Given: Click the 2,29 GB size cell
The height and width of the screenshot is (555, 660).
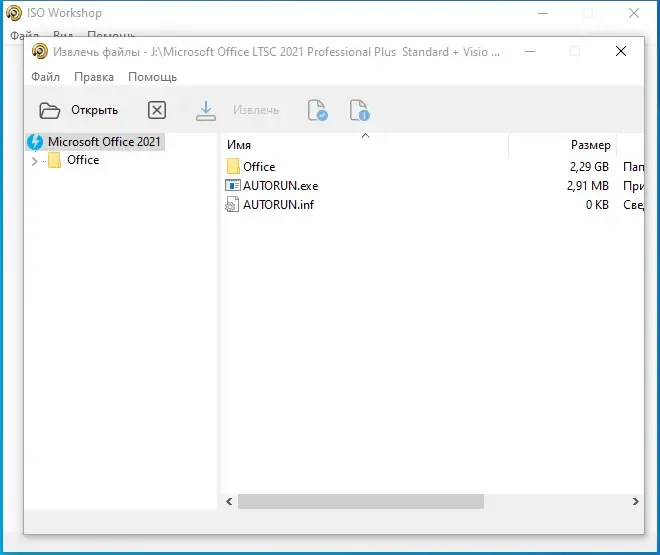Looking at the screenshot, I should tap(589, 167).
